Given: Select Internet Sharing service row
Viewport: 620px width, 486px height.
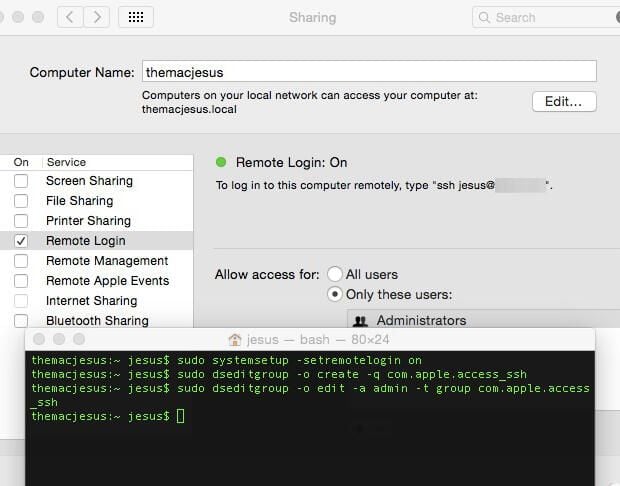Looking at the screenshot, I should (96, 301).
